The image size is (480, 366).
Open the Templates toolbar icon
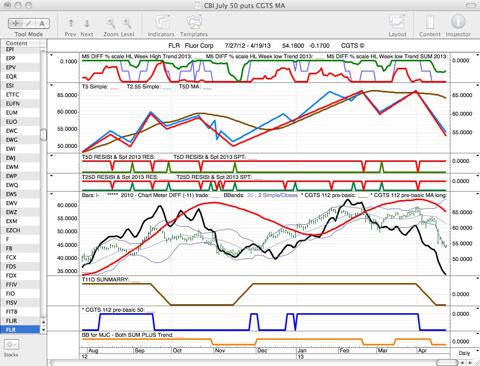tap(194, 23)
